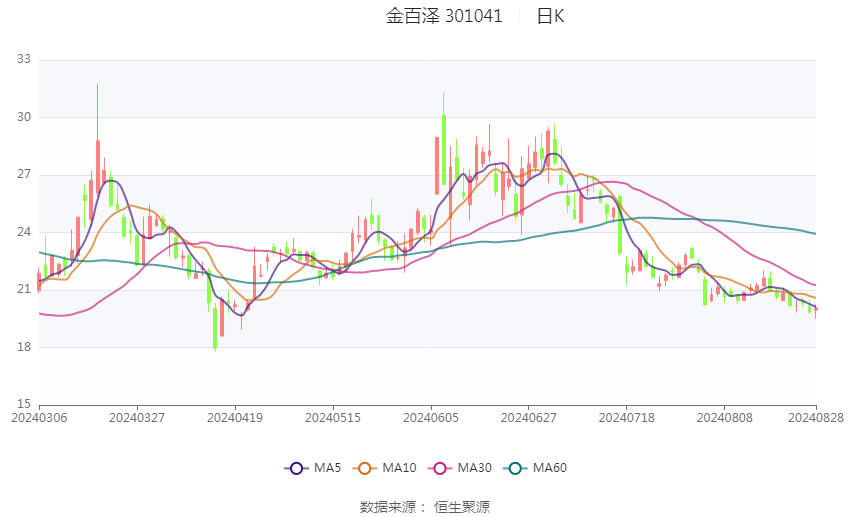The height and width of the screenshot is (517, 850).
Task: Hide the MA30 line via its label
Action: 474,468
